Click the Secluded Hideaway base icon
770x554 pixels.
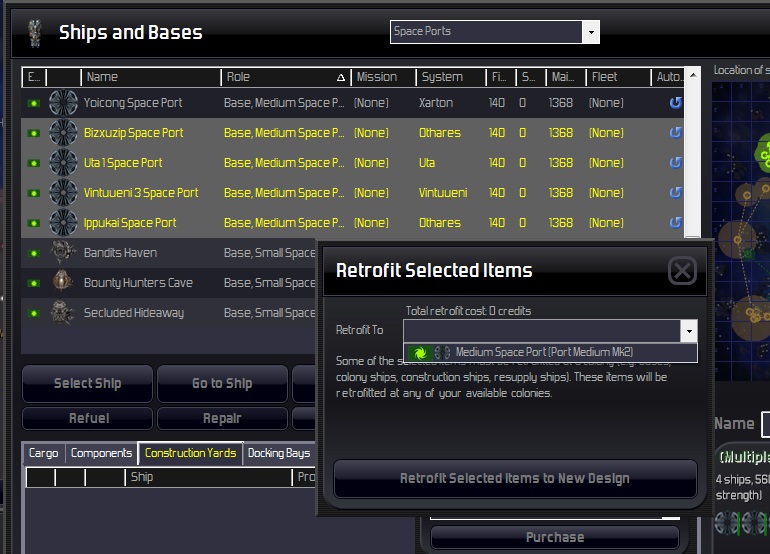62,312
